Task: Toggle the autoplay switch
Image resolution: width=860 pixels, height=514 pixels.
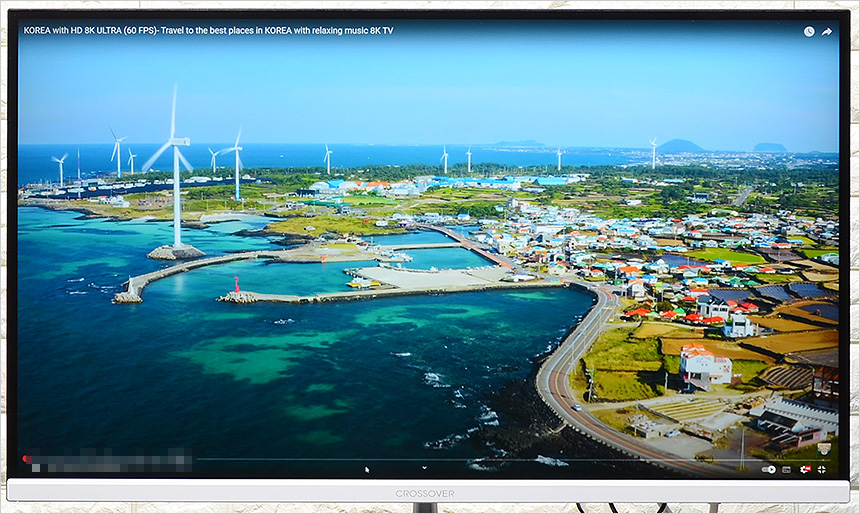Action: 768,469
